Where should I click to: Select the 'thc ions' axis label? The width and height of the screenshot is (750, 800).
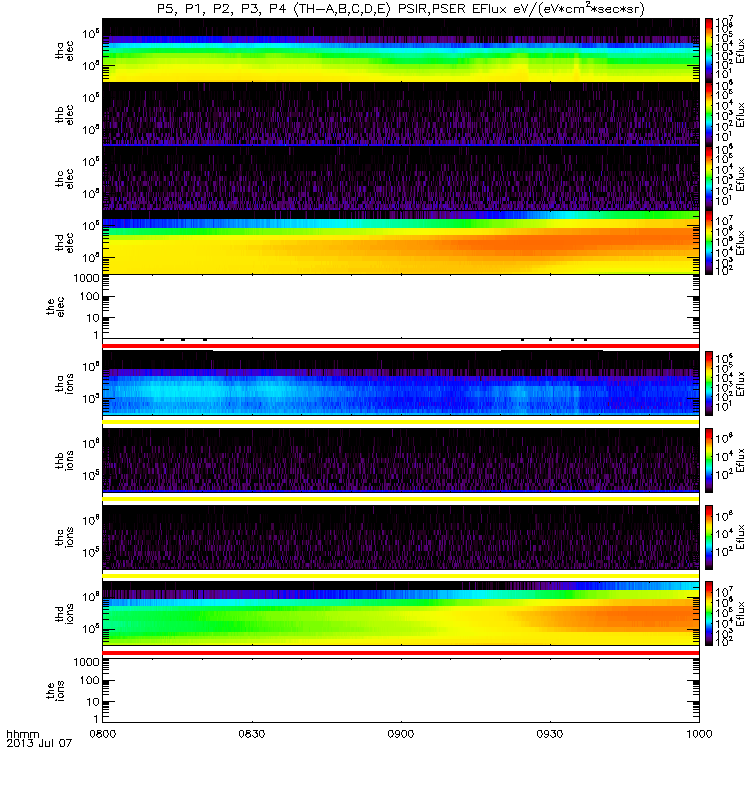[65, 537]
